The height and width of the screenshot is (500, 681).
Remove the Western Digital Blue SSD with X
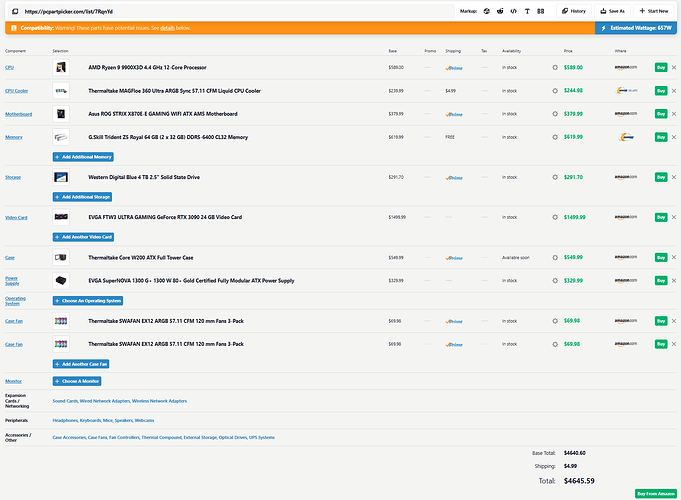[674, 177]
